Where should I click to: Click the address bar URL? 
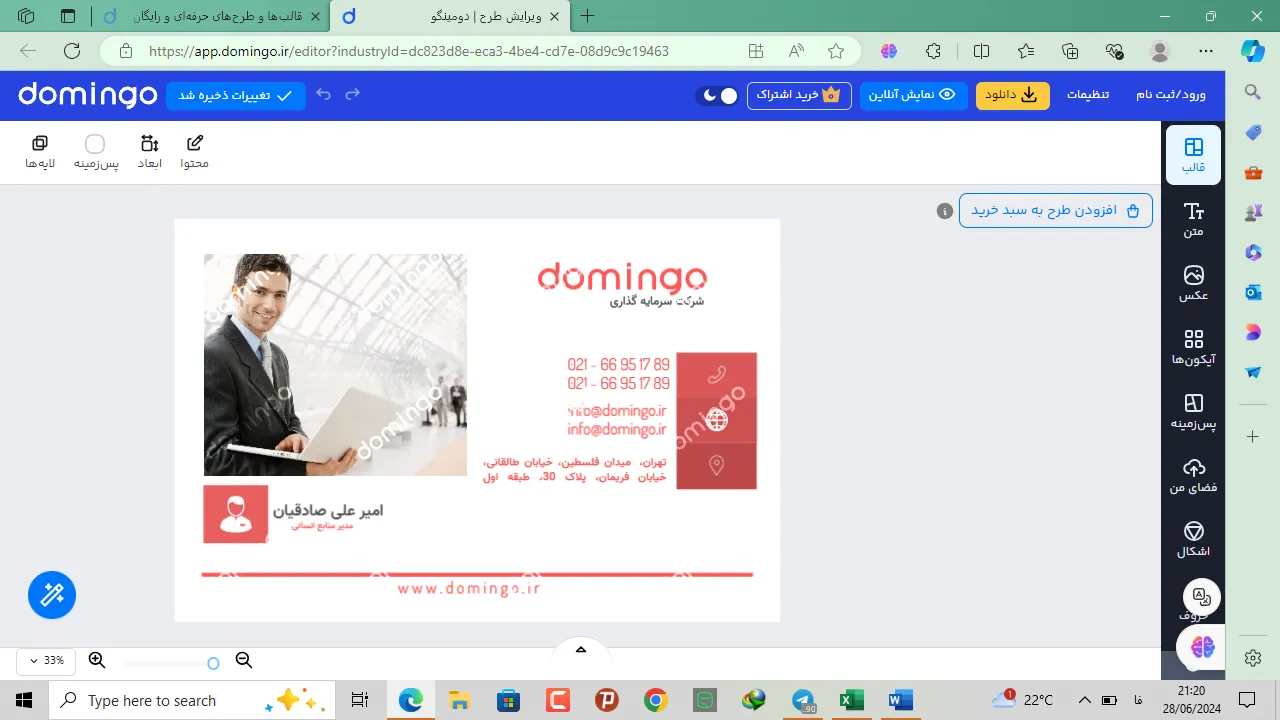(x=408, y=51)
